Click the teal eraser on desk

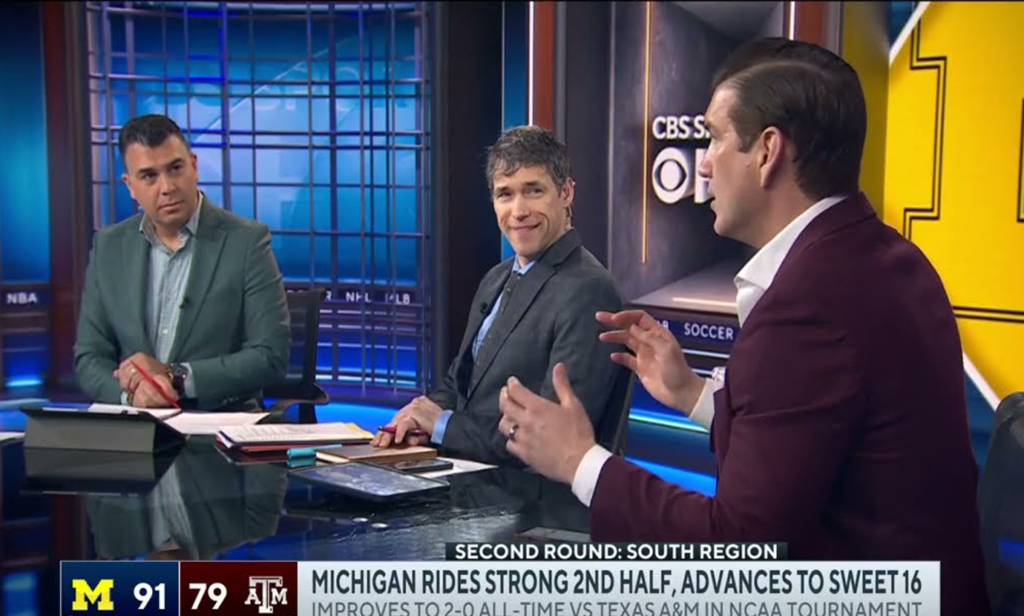click(x=302, y=457)
